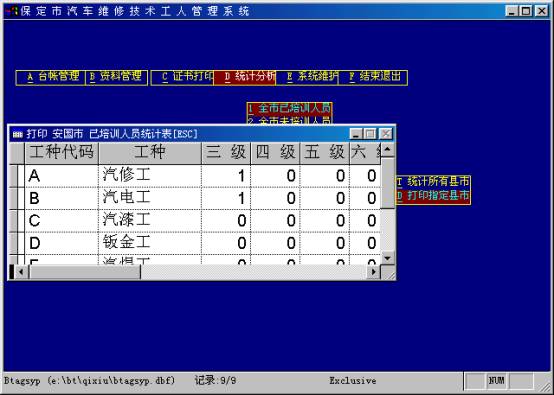Pick the 统计所有县市 option
Image resolution: width=554 pixels, height=395 pixels.
click(434, 182)
